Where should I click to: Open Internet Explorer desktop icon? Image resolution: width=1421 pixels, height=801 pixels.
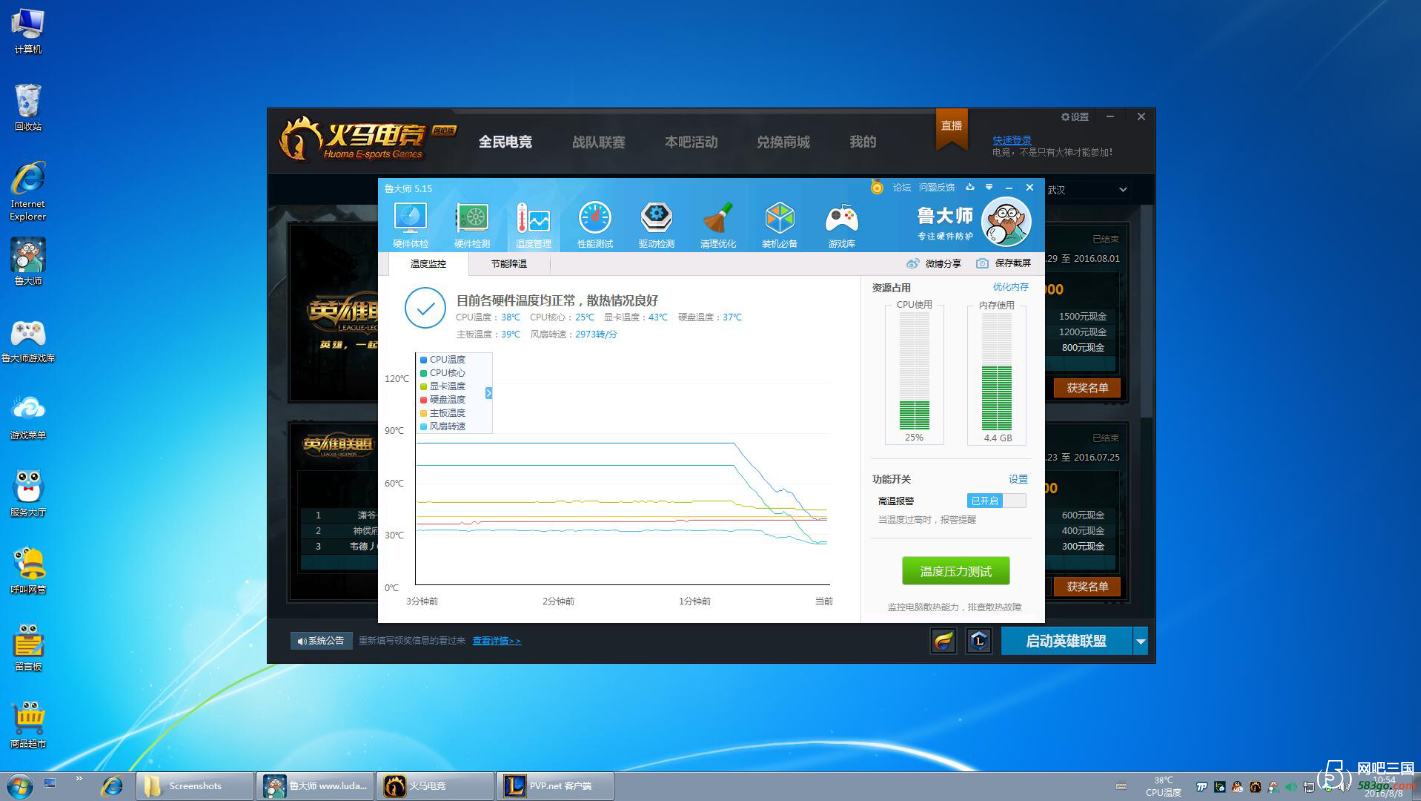pos(28,190)
